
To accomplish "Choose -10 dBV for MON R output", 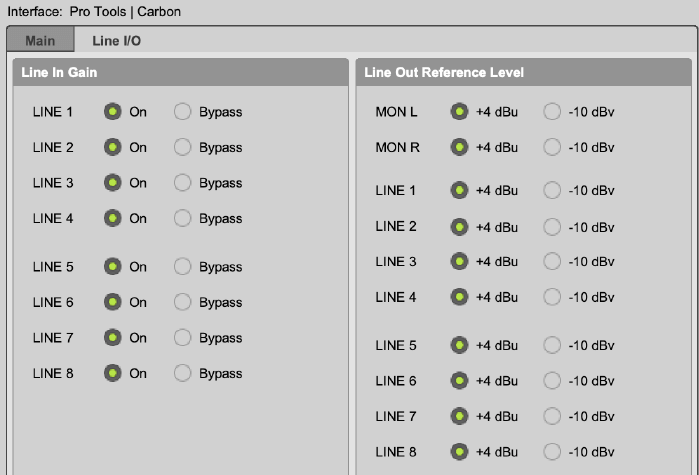I will pos(552,148).
